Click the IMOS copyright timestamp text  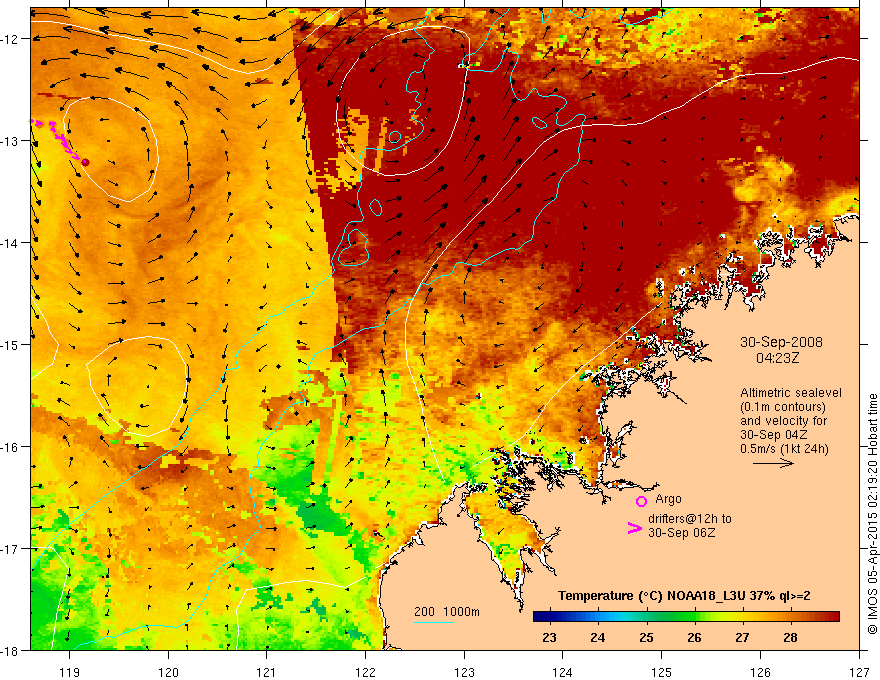tap(872, 513)
